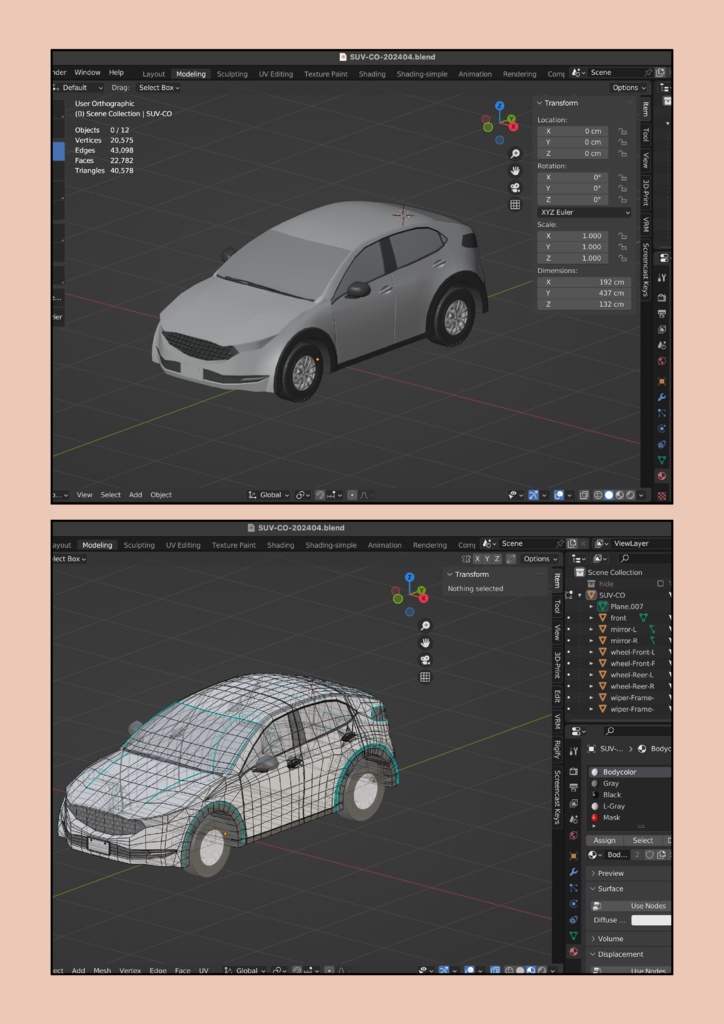Click the orthographic grid icon in lower window
724x1024 pixels.
425,677
